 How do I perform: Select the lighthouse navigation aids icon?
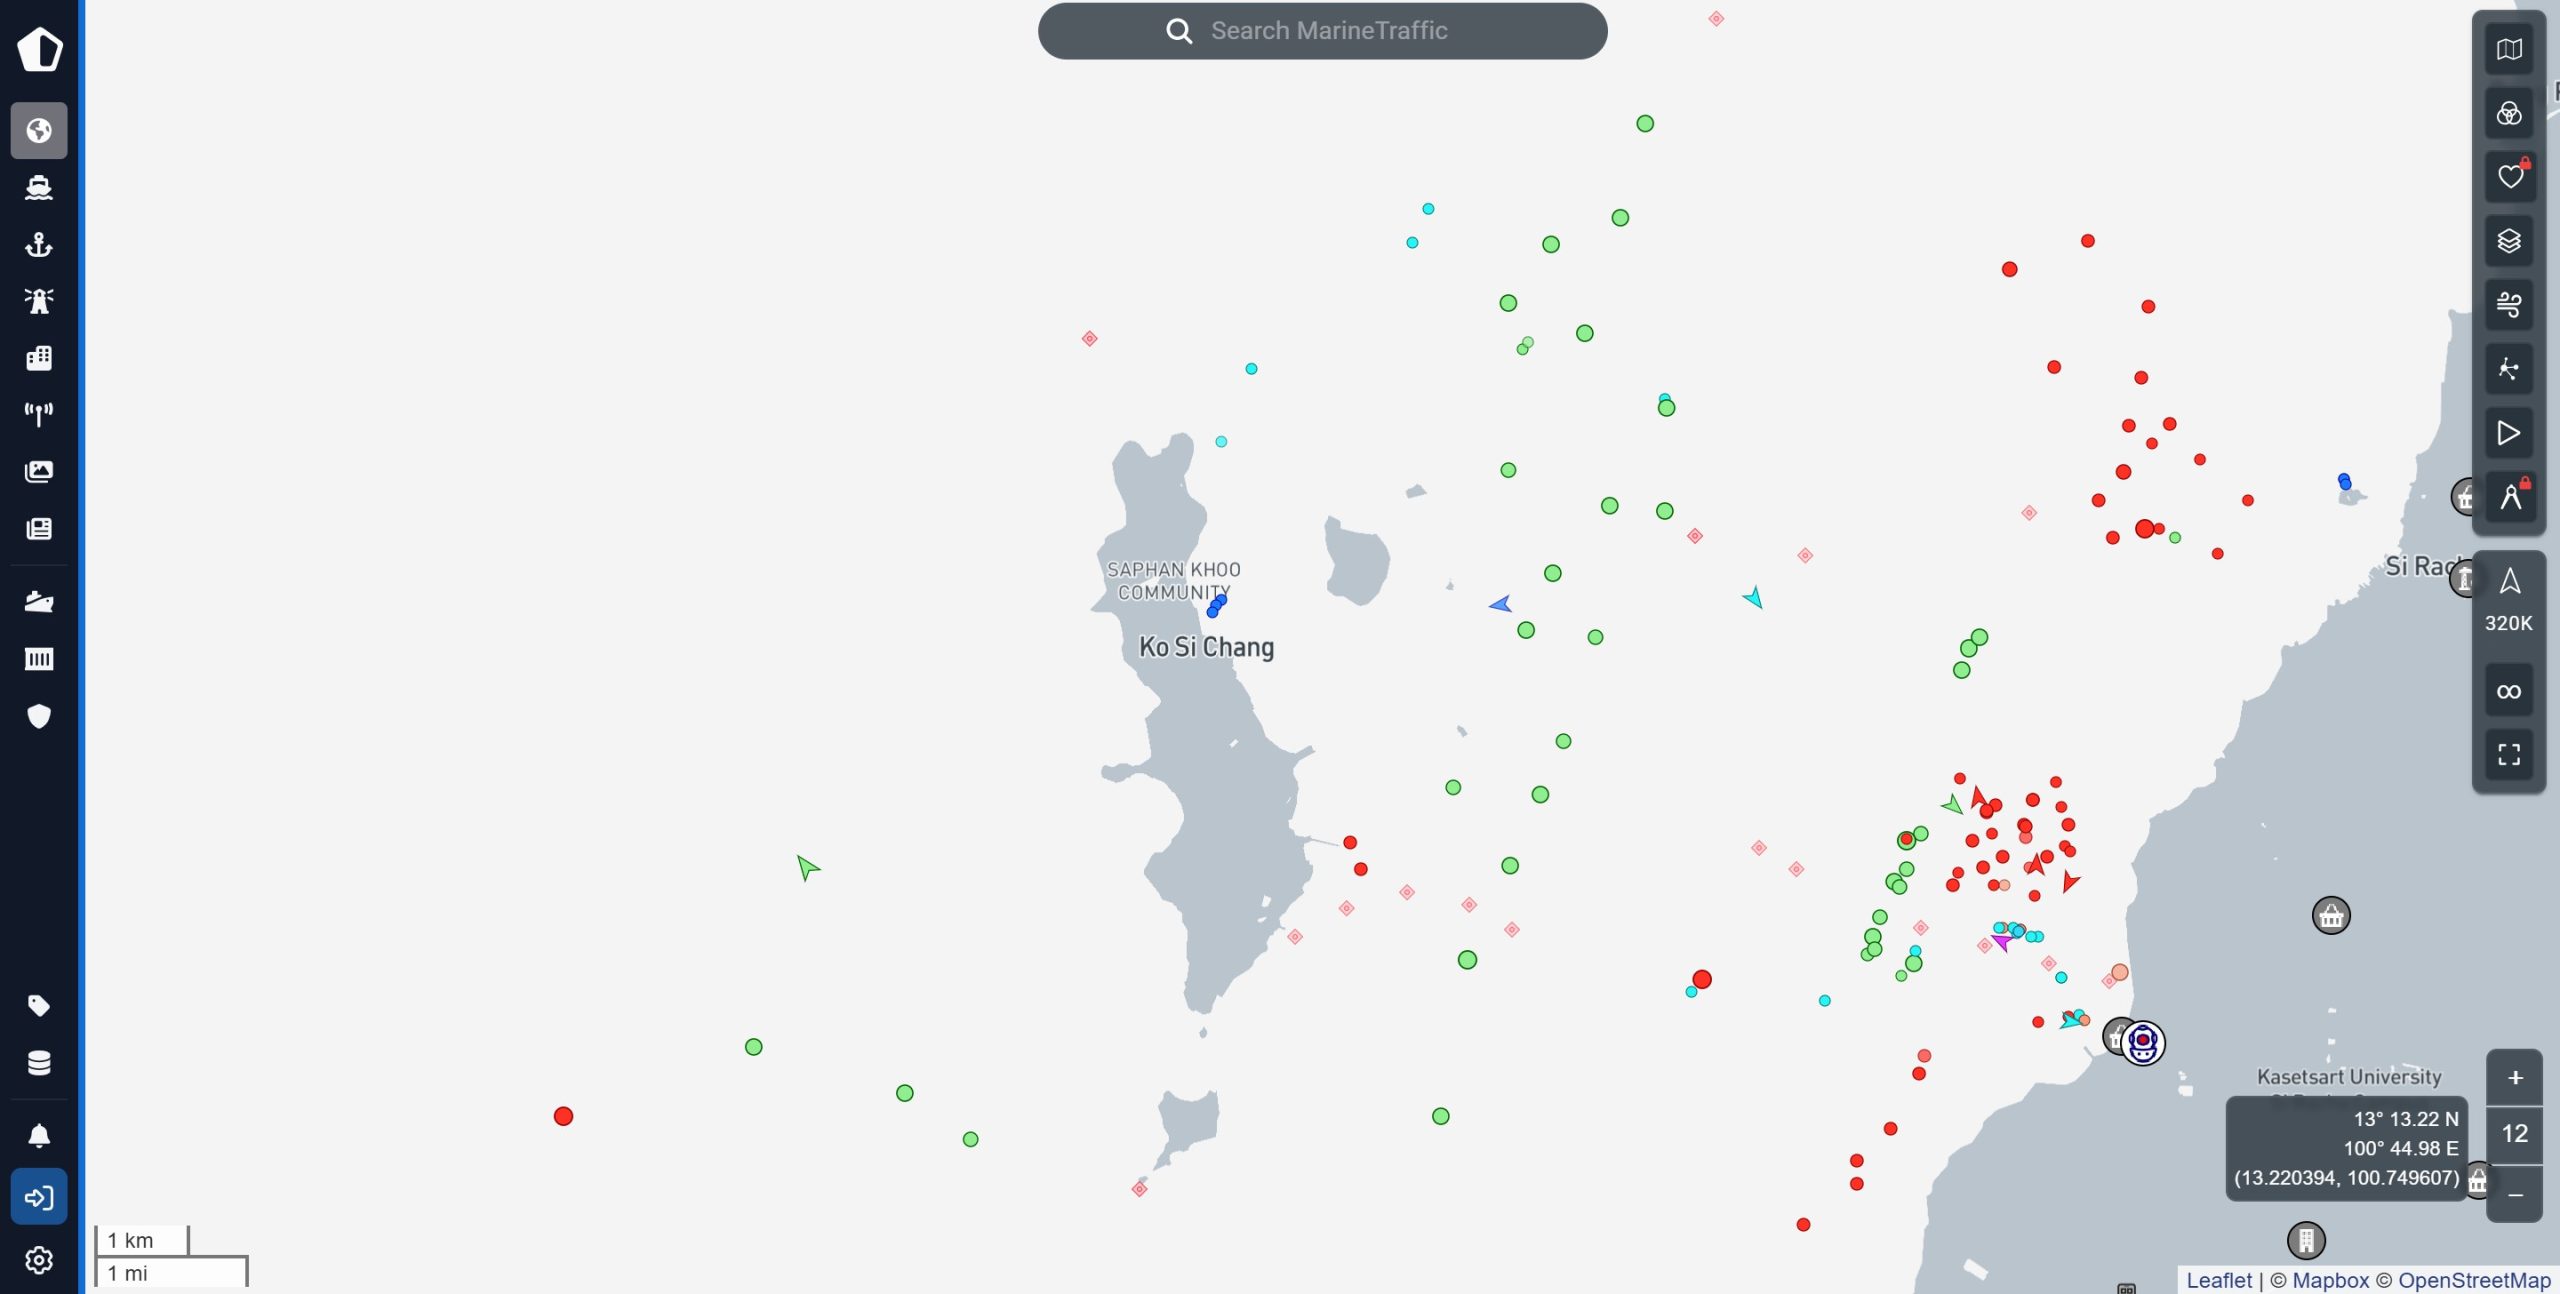tap(39, 301)
